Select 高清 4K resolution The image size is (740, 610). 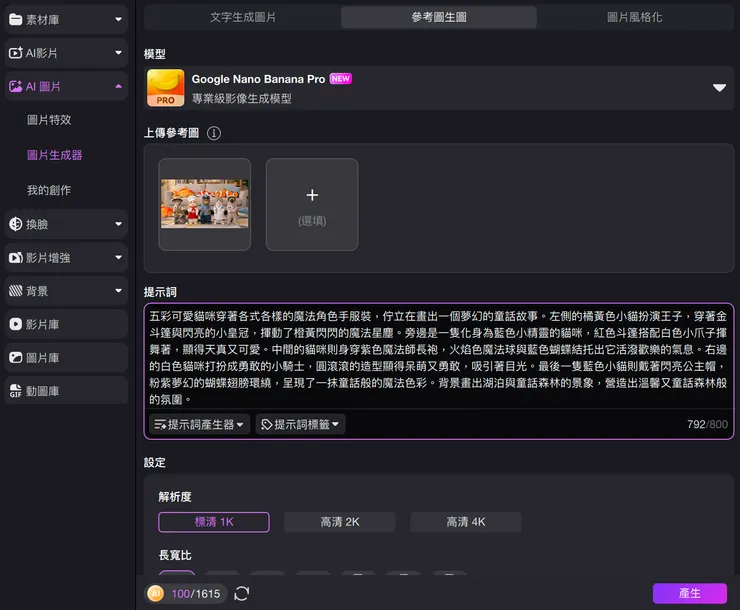pos(466,522)
